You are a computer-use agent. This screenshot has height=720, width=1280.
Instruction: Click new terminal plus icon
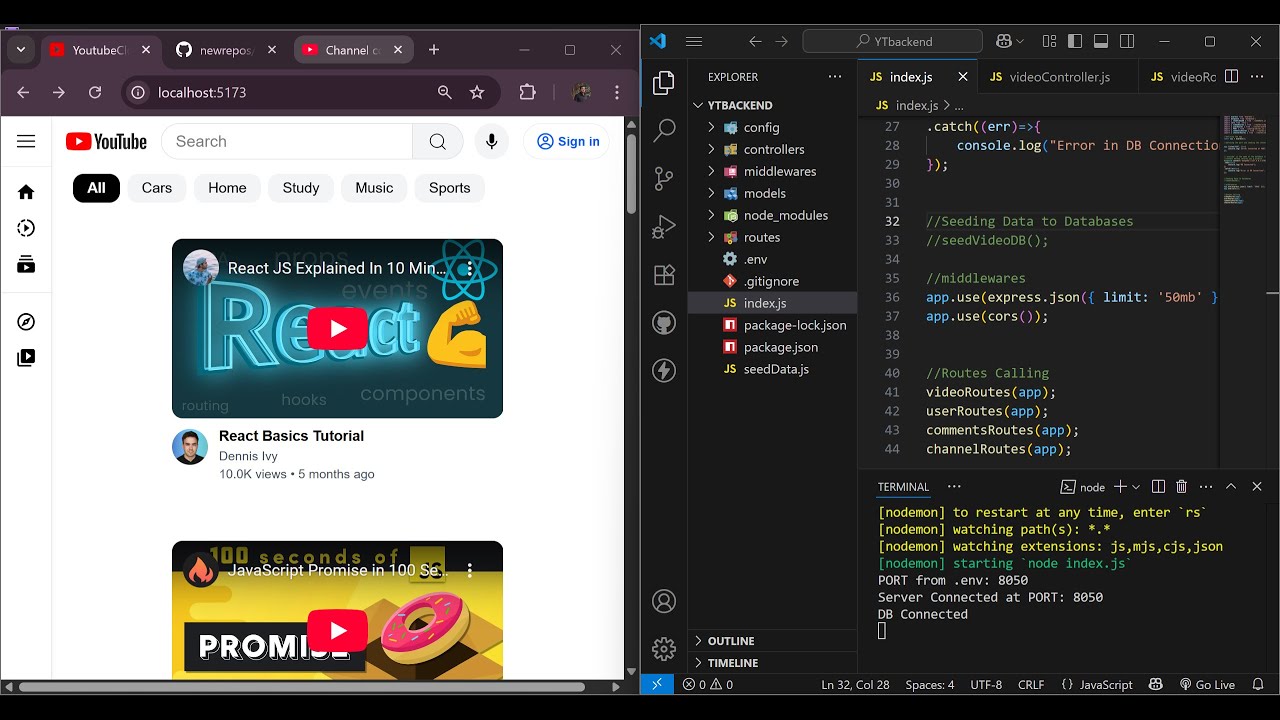point(1120,487)
